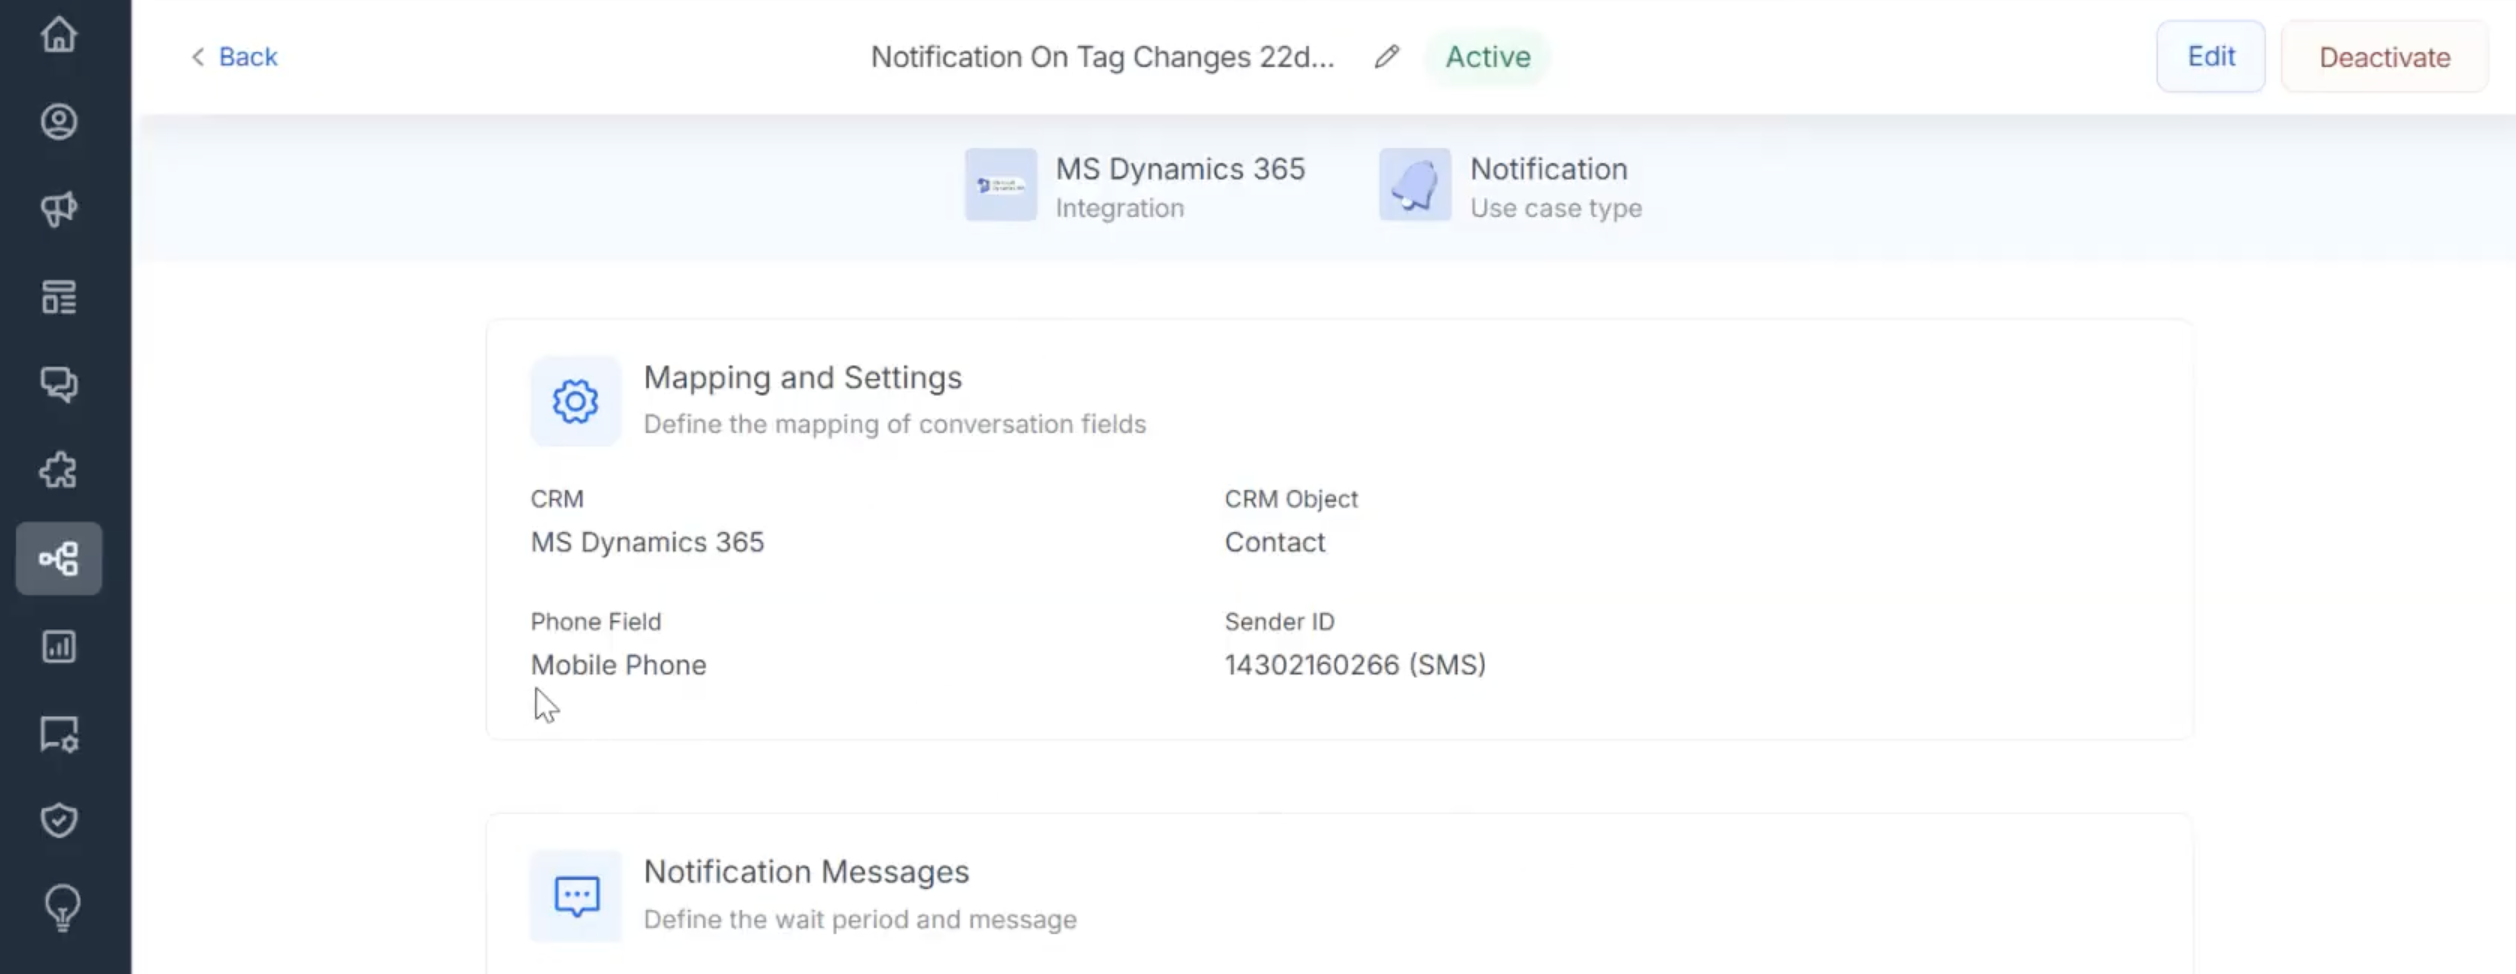Click the Phone Field value 'Mobile Phone'
Viewport: 2516px width, 974px height.
coord(618,665)
